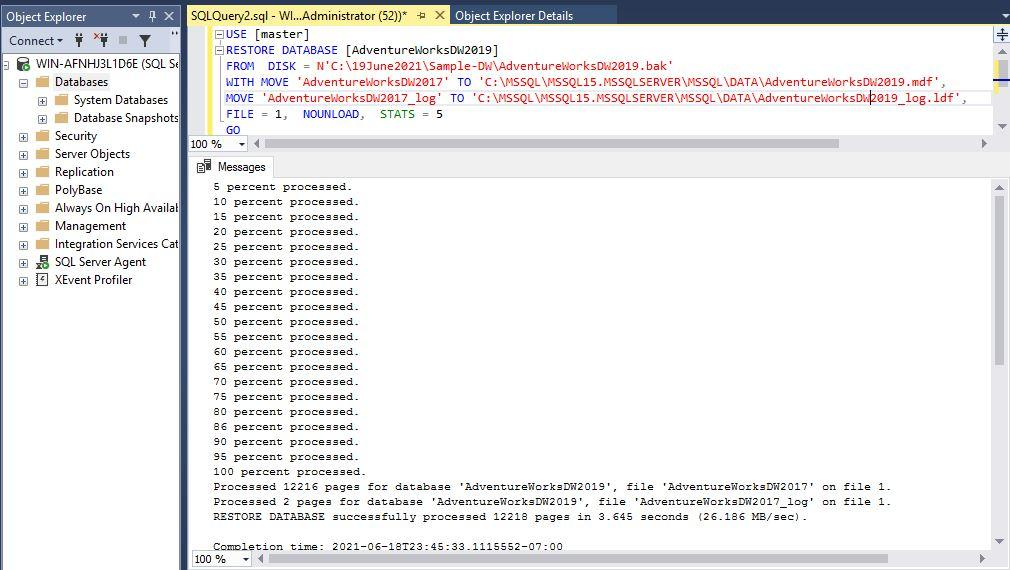Open the Messages pane zoom 100 % dropdown
The image size is (1010, 570).
click(246, 559)
